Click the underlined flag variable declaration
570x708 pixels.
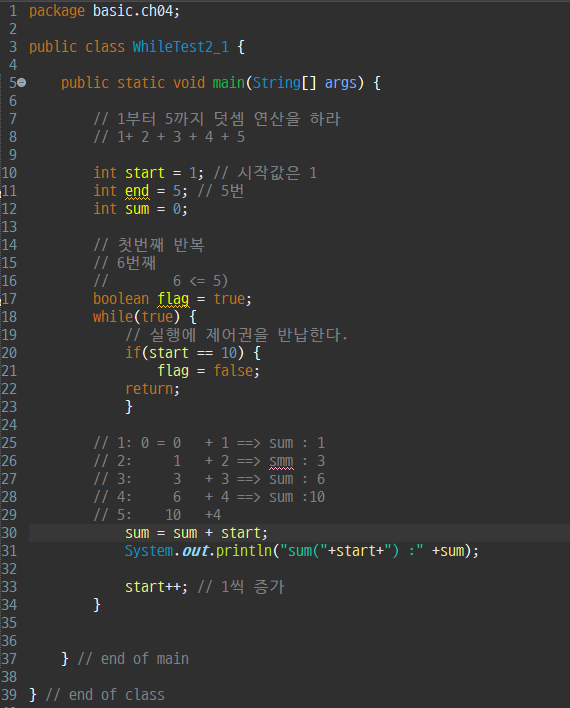[173, 299]
